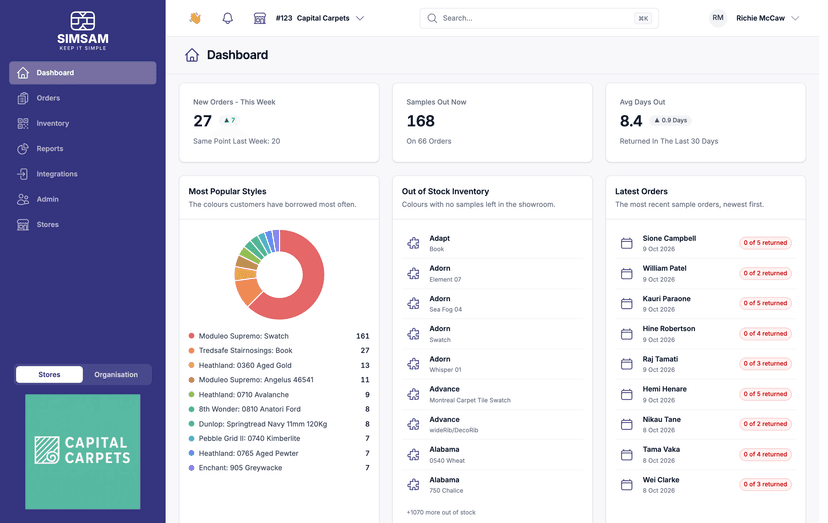Click Advance wideRib/DecoRib inventory row
The height and width of the screenshot is (523, 828).
click(492, 424)
